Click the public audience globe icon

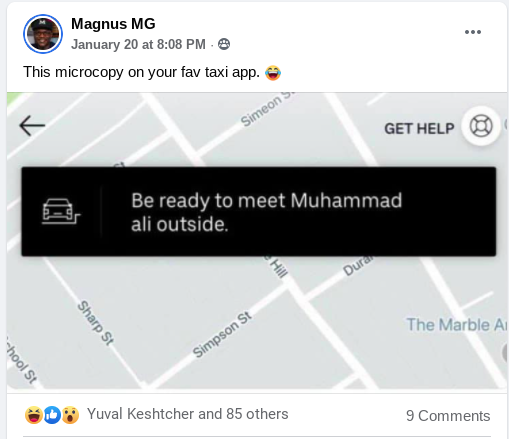(x=224, y=44)
